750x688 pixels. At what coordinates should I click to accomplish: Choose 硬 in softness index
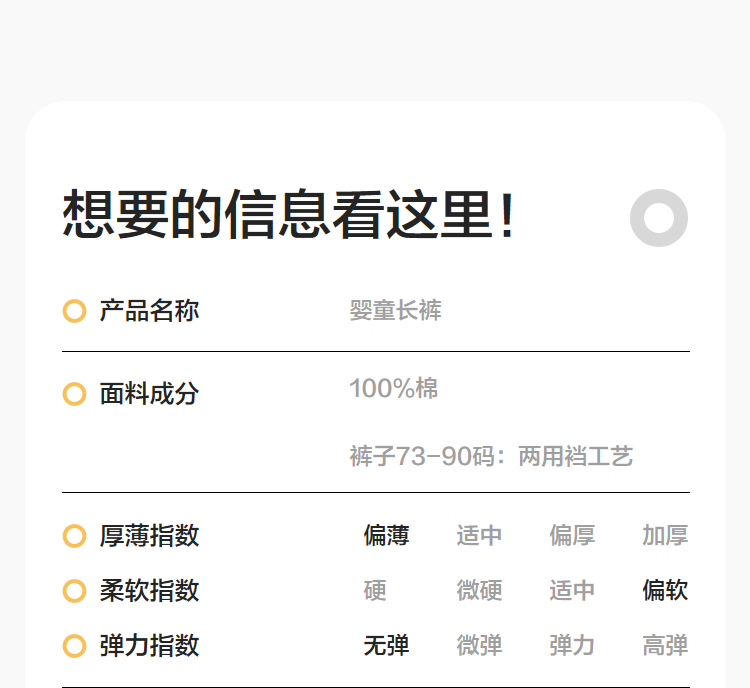(375, 591)
